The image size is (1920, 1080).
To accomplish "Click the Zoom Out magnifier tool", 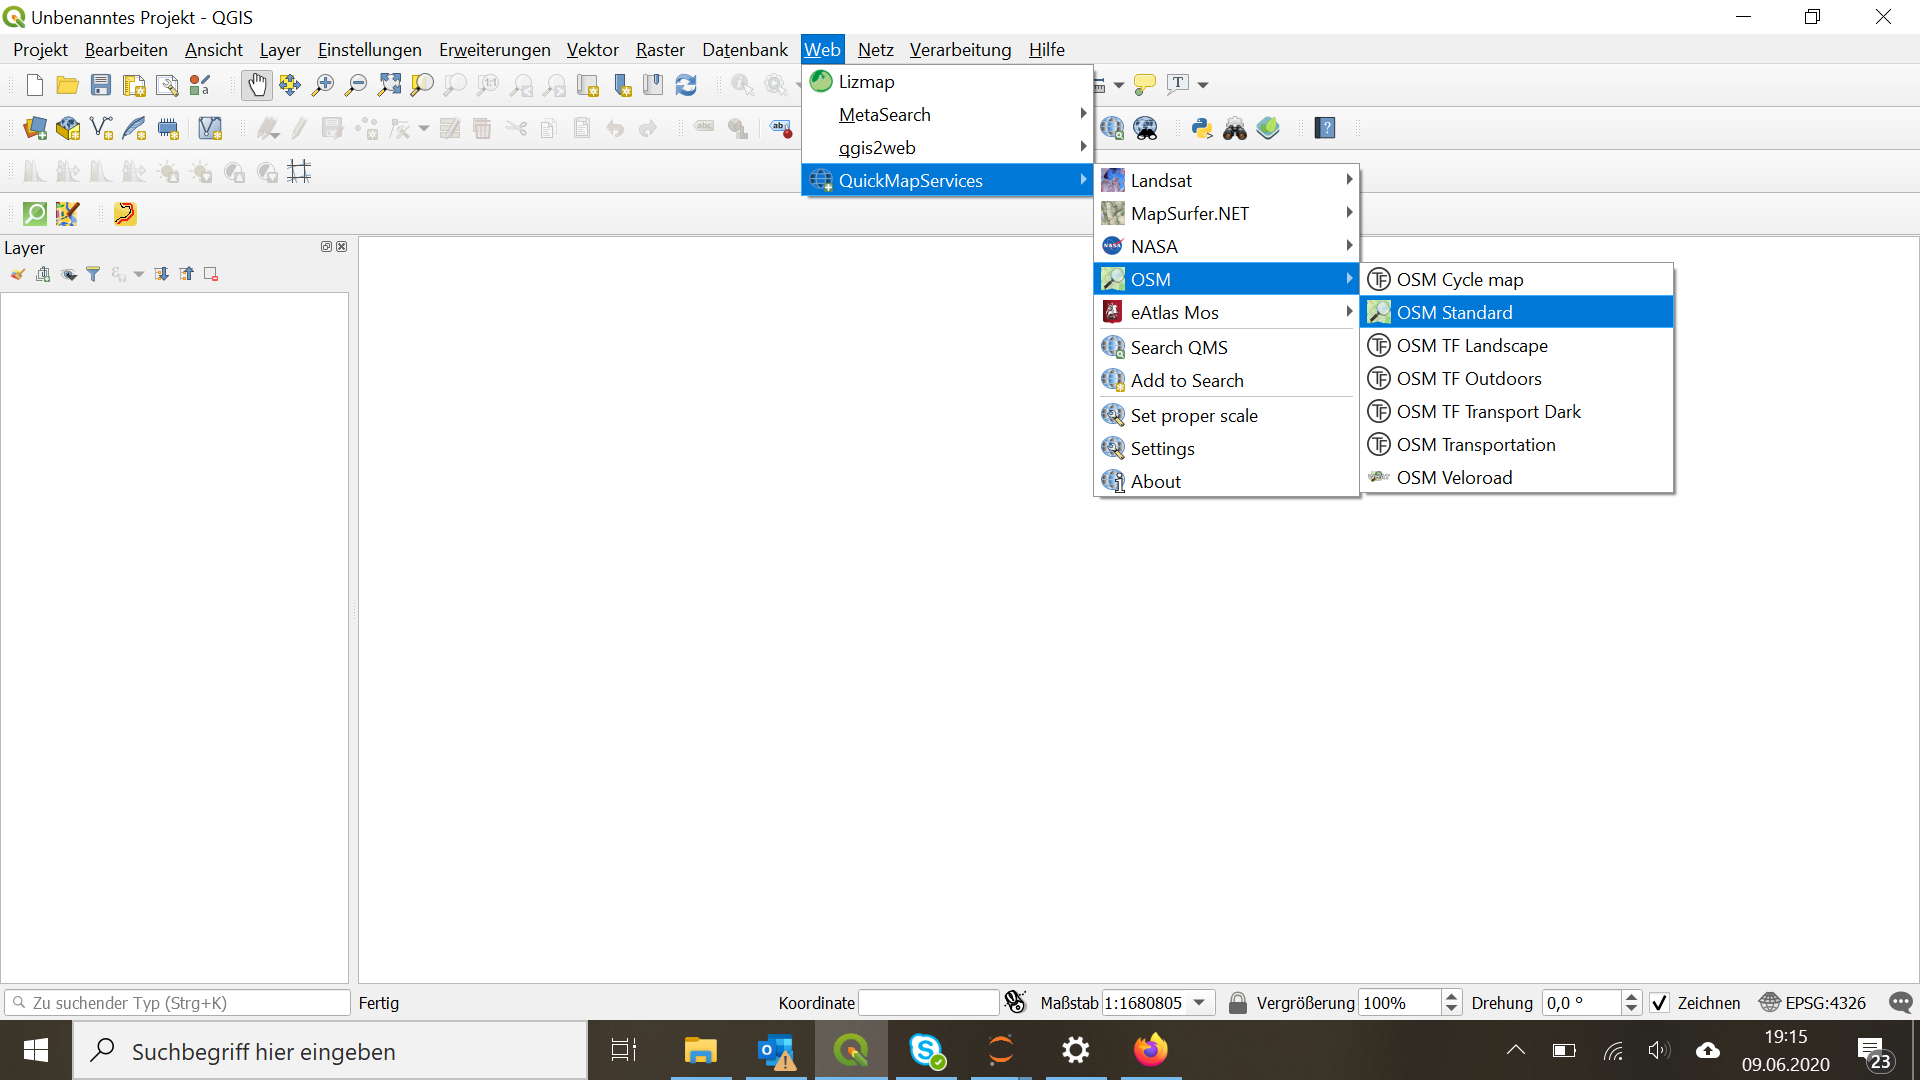I will click(356, 85).
